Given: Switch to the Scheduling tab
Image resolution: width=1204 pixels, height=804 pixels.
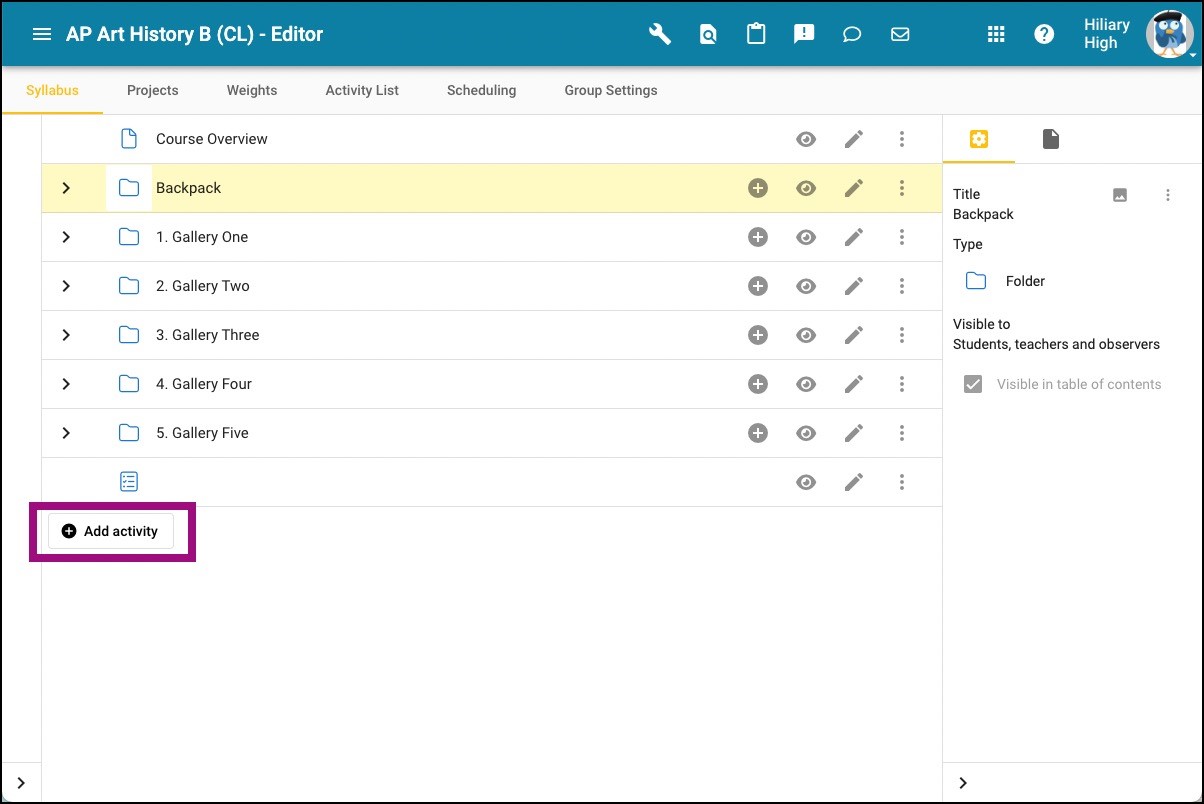Looking at the screenshot, I should point(481,90).
